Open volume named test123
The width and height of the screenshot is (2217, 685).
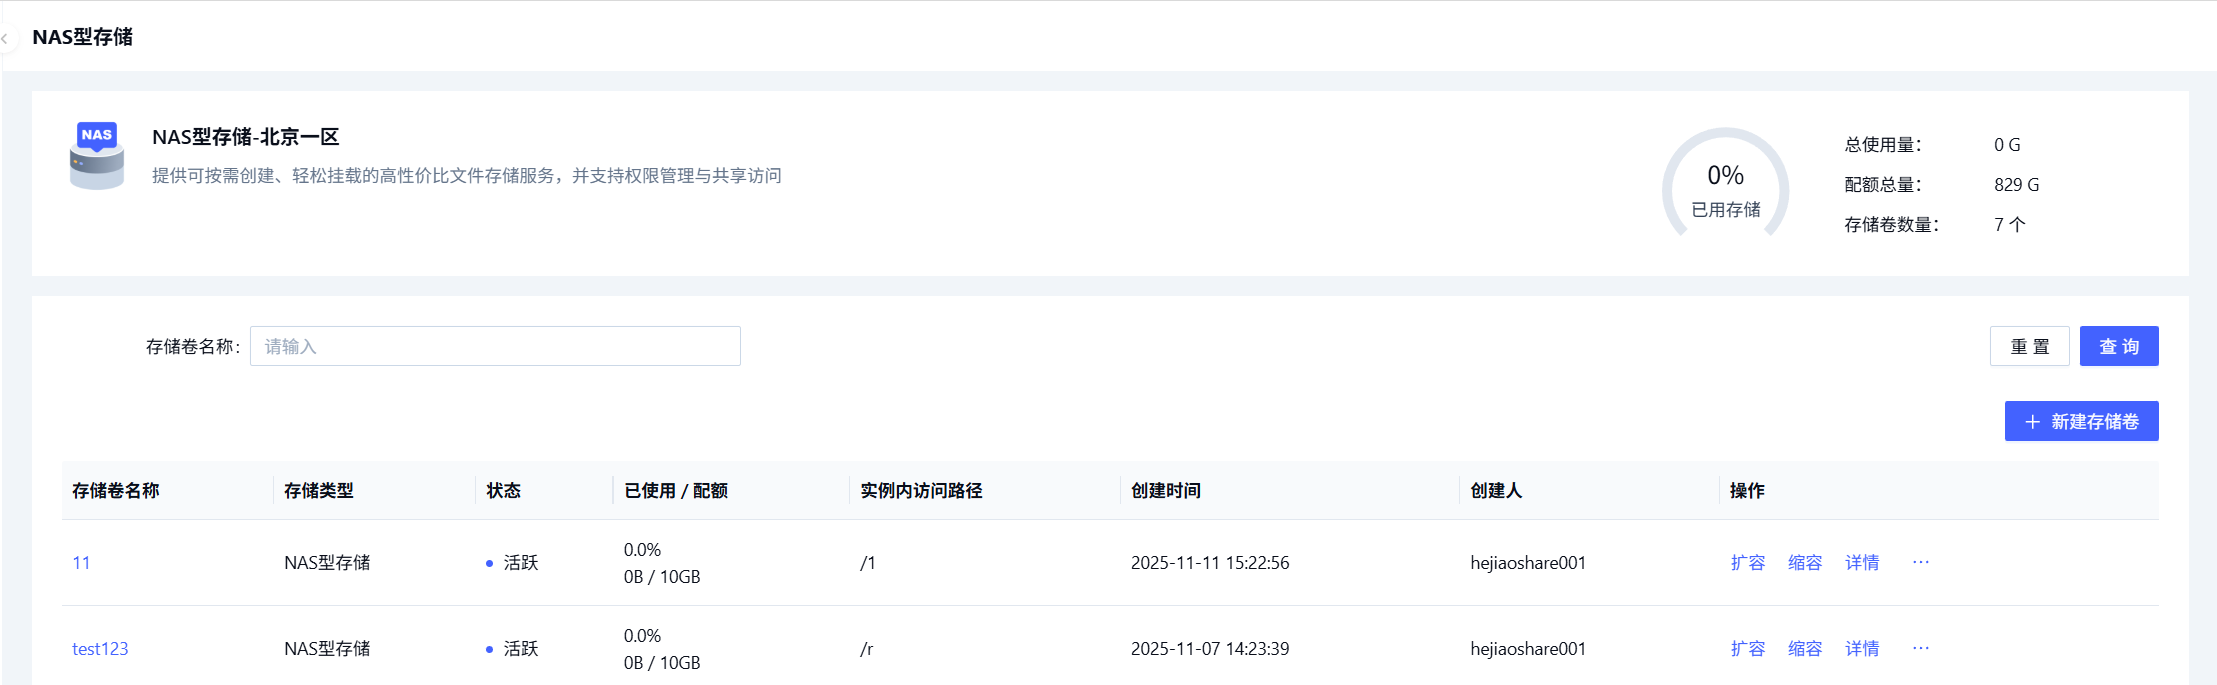click(x=100, y=649)
